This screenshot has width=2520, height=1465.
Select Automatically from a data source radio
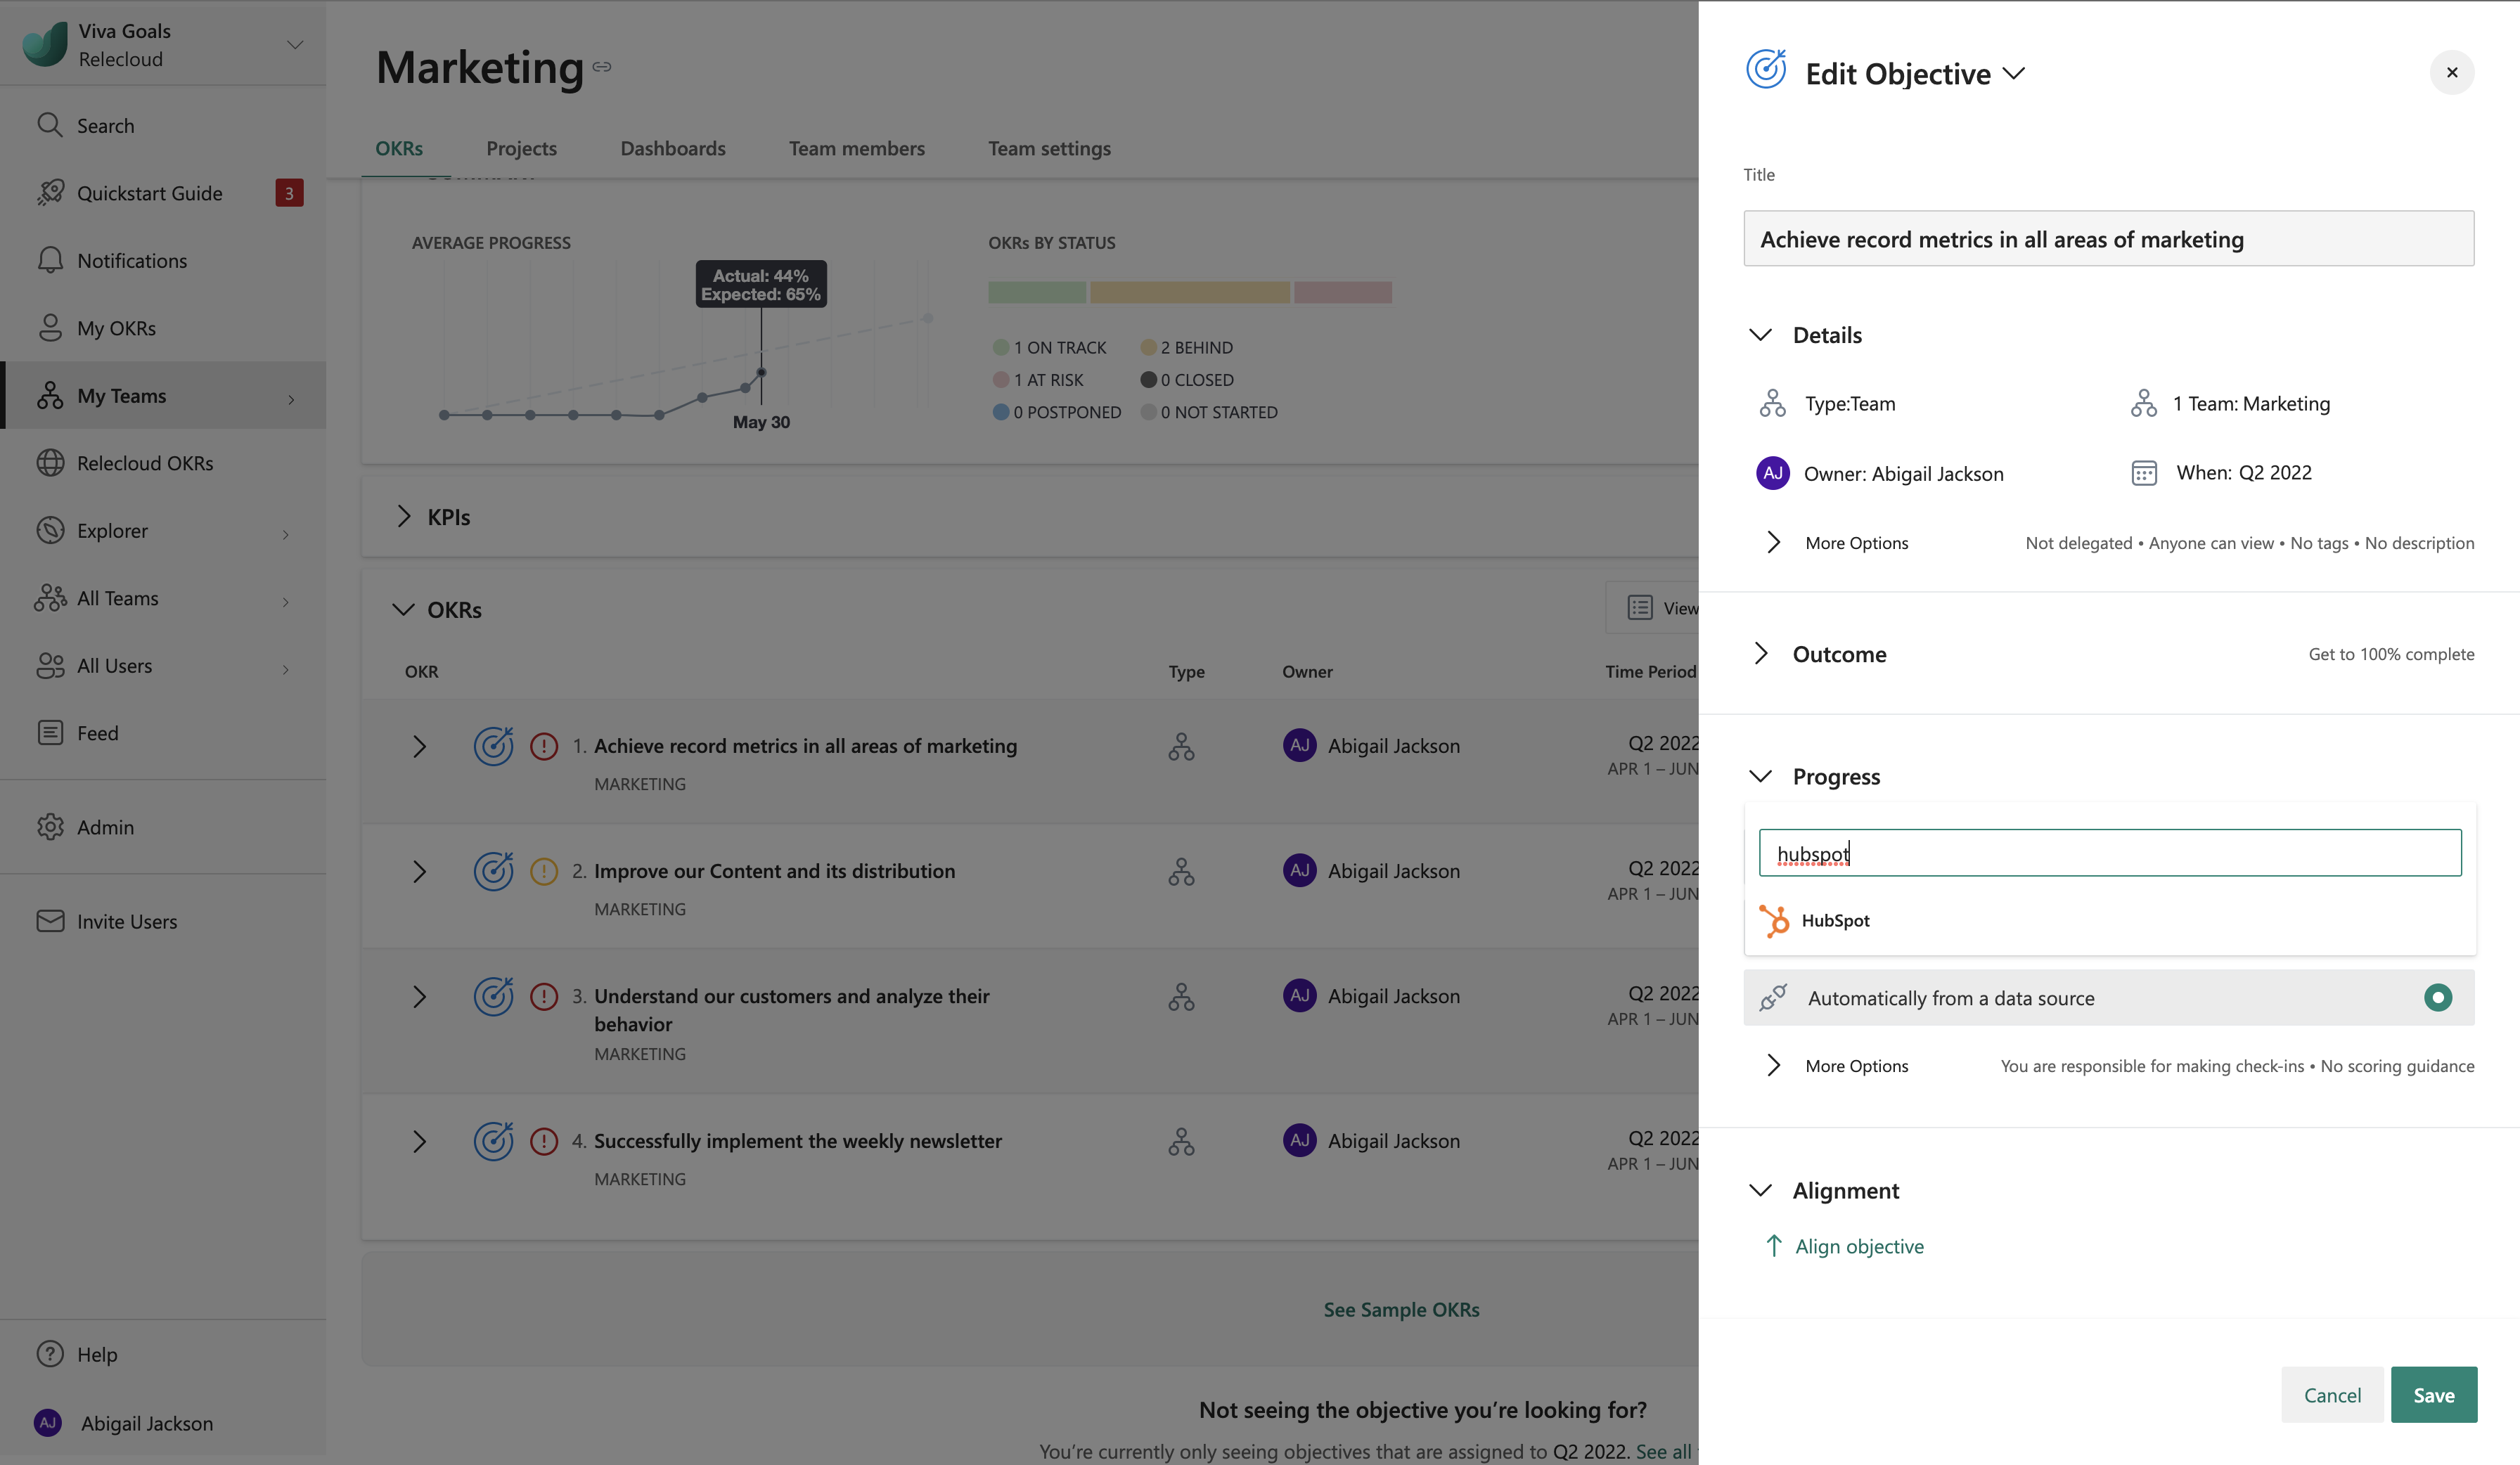[x=2437, y=997]
